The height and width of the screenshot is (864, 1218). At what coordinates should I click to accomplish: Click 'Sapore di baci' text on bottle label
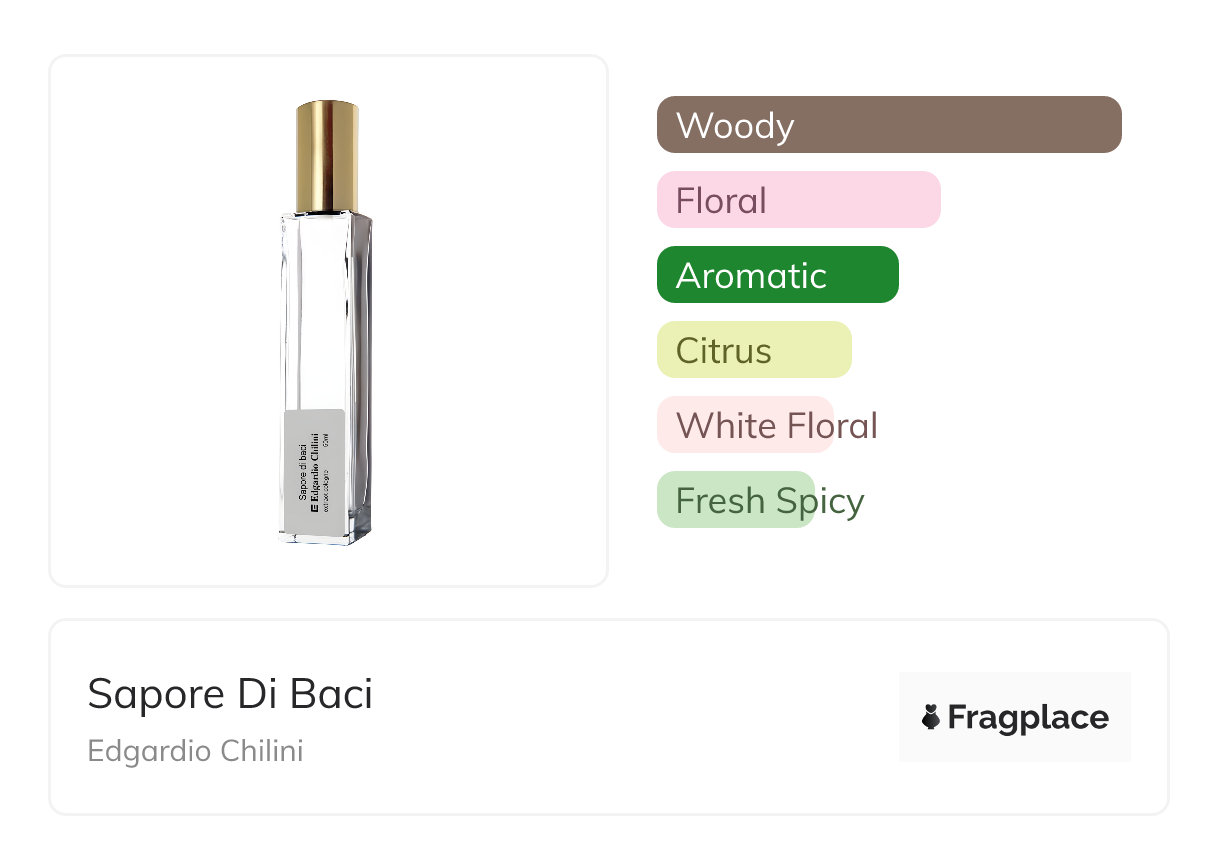tap(303, 473)
